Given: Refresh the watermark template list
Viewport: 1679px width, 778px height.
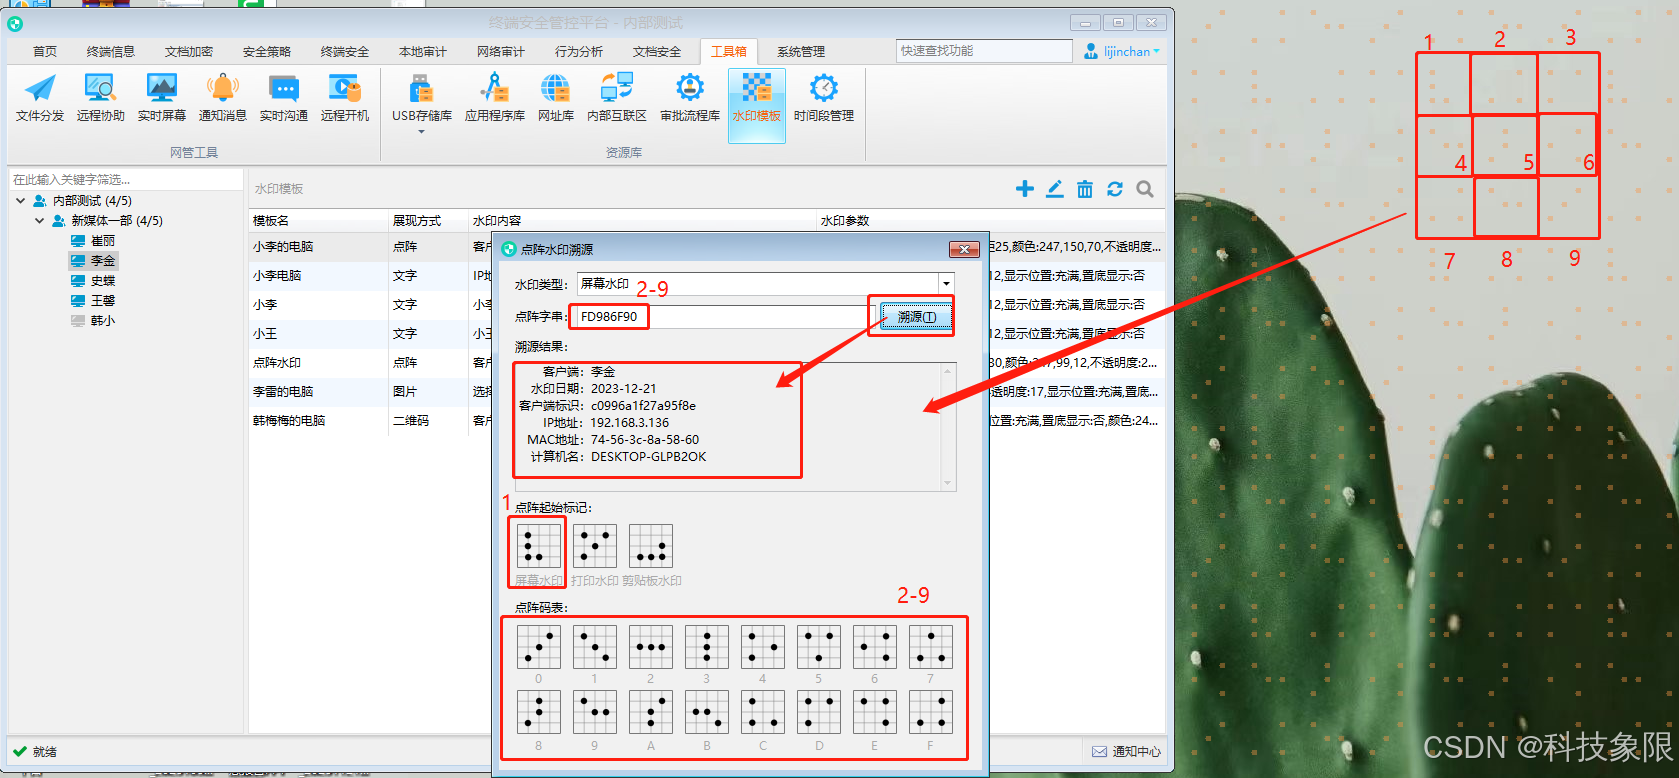Looking at the screenshot, I should tap(1115, 189).
